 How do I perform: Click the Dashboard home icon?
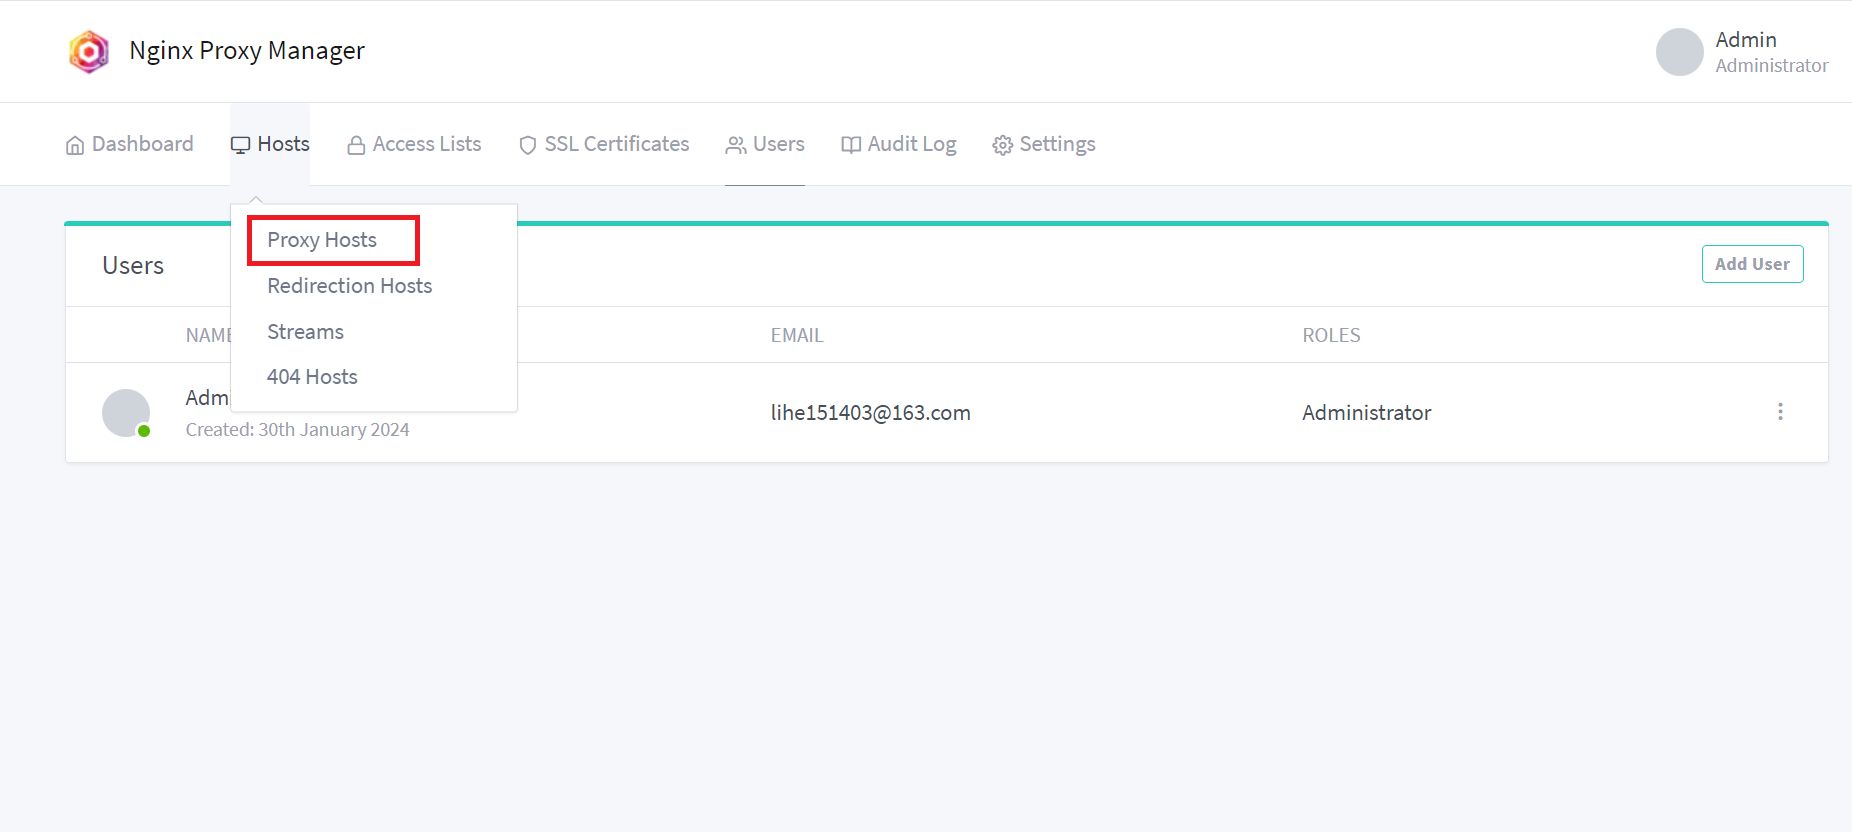[75, 145]
